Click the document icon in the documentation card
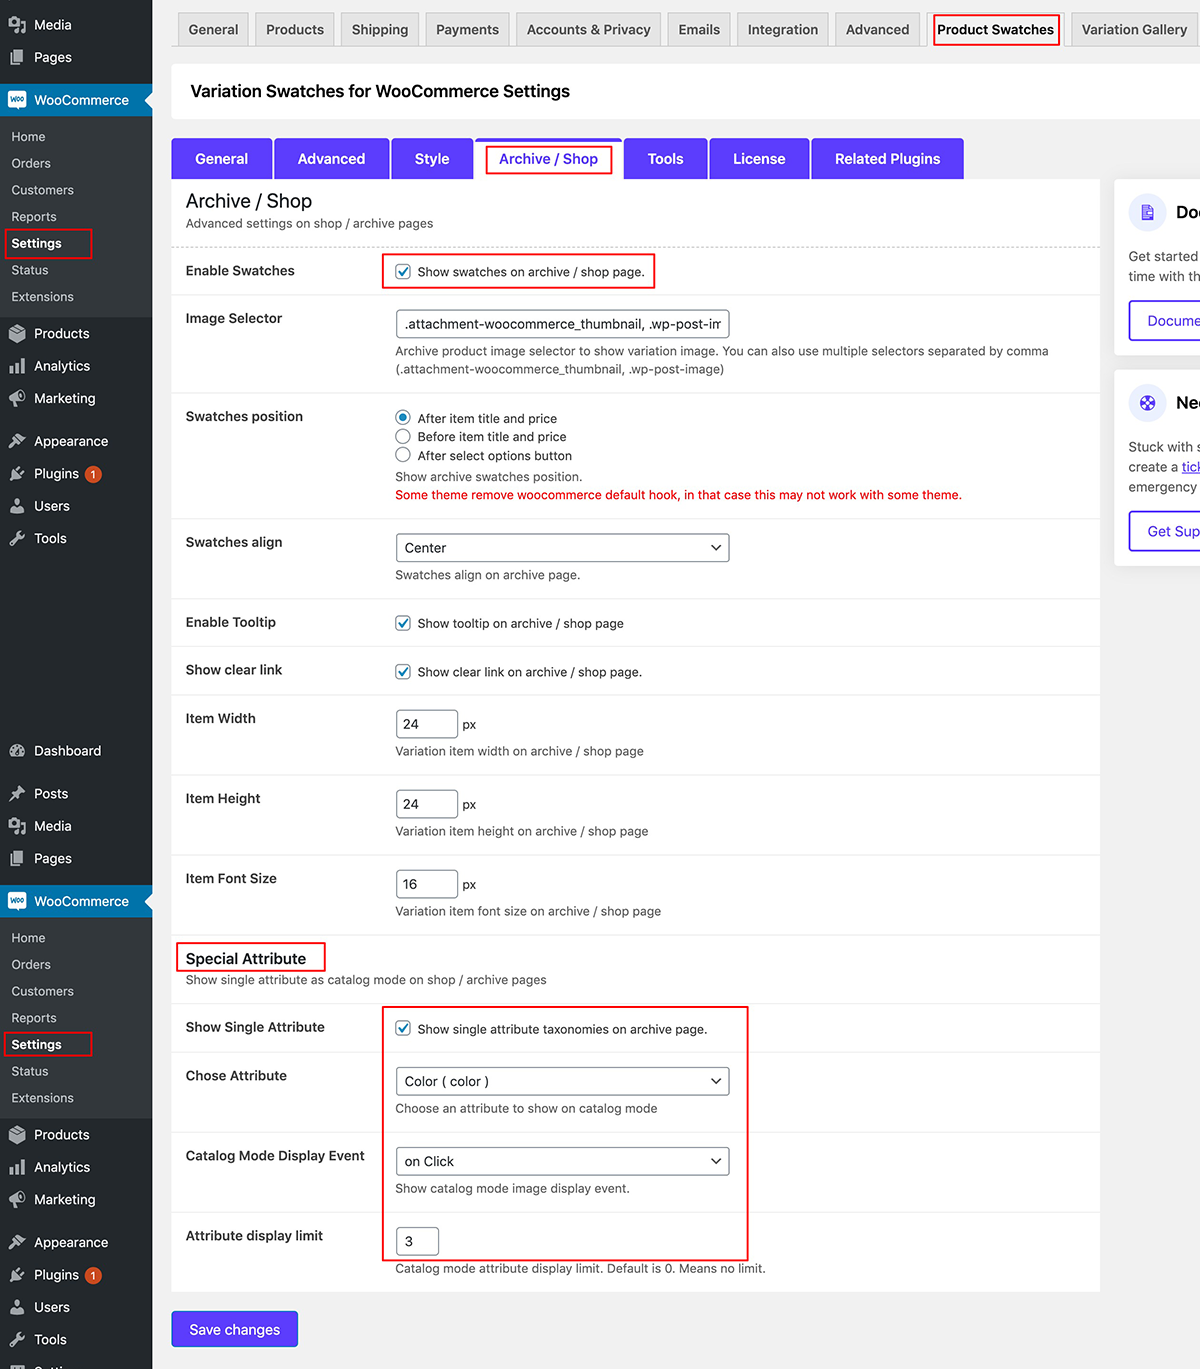1200x1369 pixels. pos(1148,212)
